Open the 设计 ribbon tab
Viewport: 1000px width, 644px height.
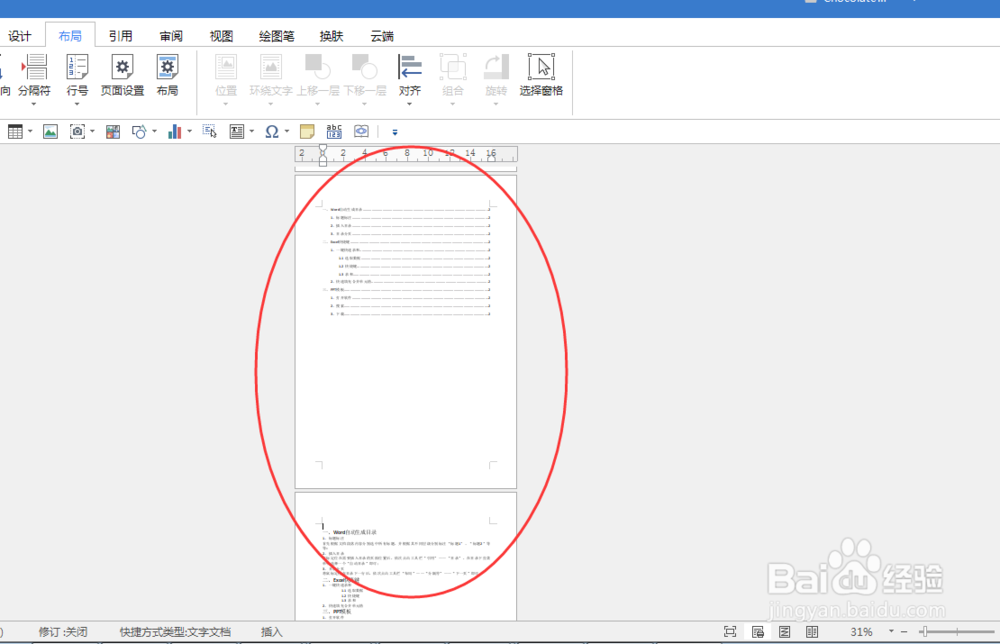(19, 36)
